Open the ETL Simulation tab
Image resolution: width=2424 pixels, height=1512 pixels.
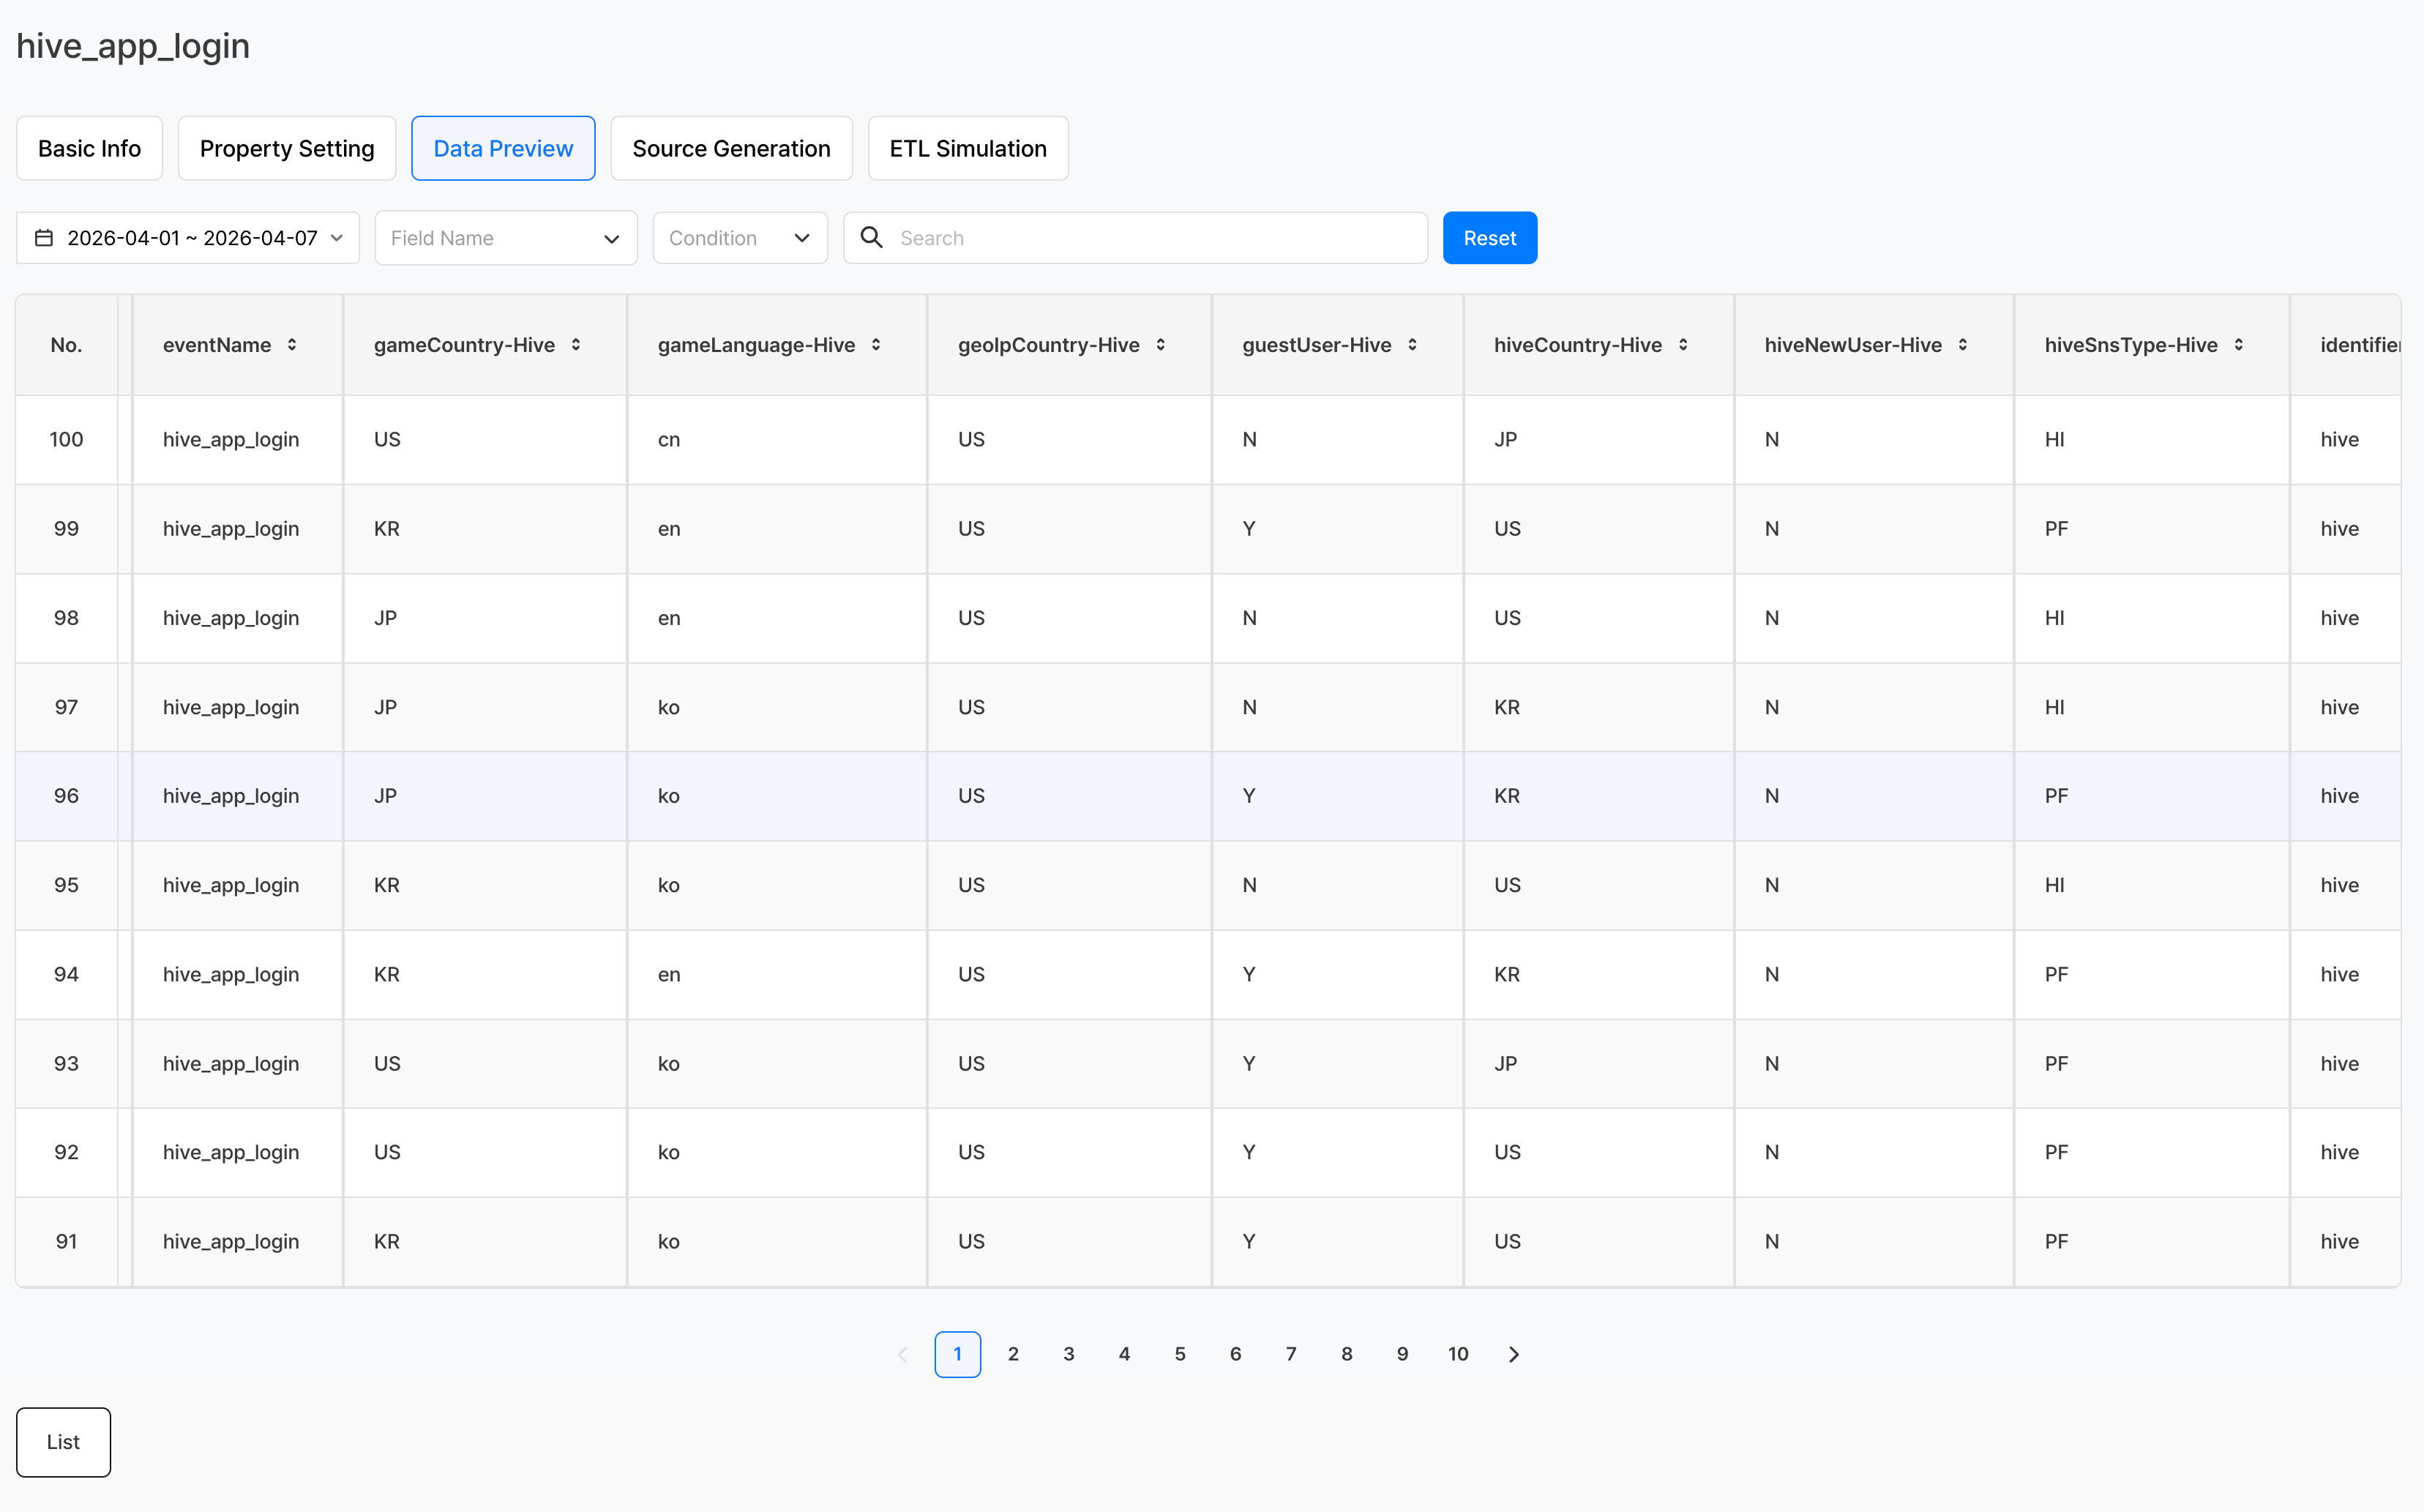(x=967, y=149)
